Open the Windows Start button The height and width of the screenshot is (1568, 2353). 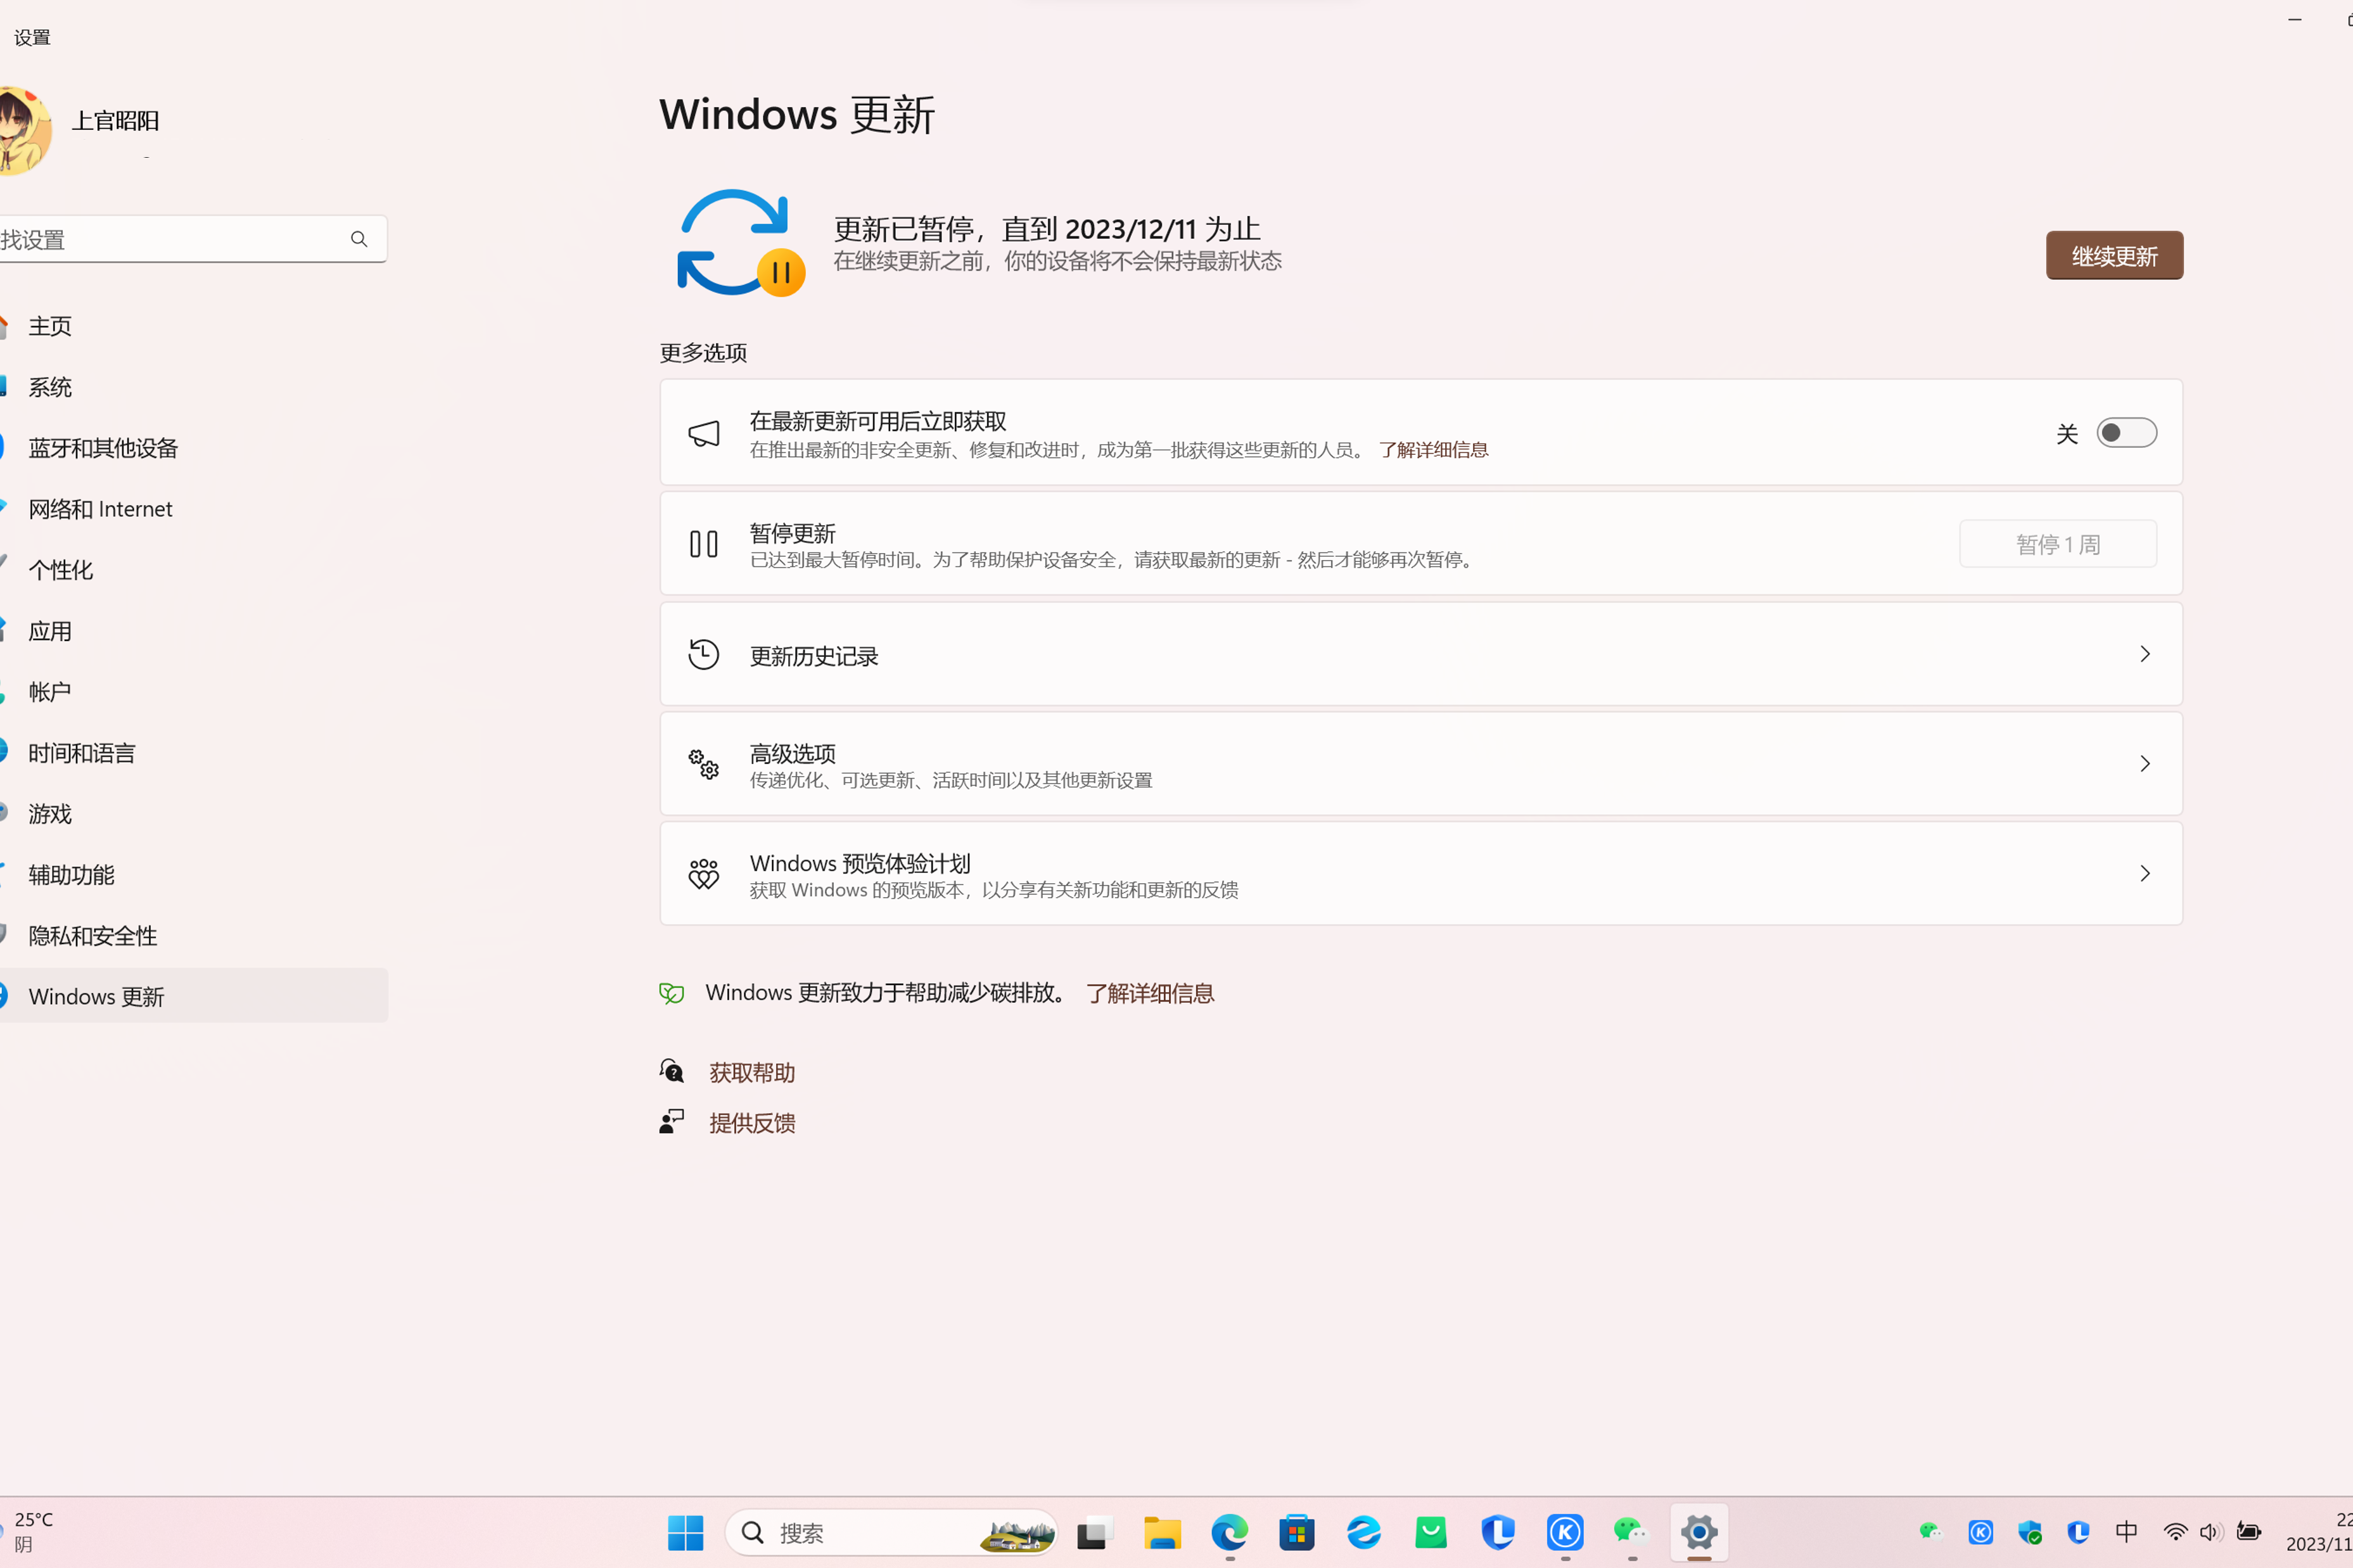pos(685,1532)
